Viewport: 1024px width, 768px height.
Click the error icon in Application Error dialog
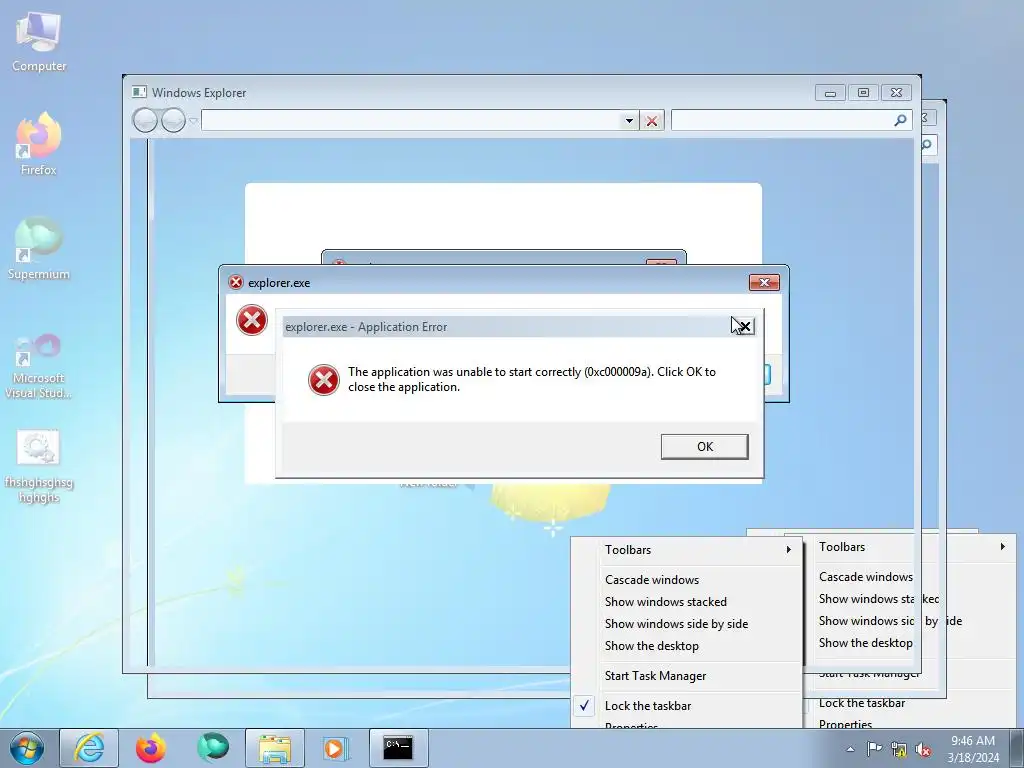(x=324, y=380)
